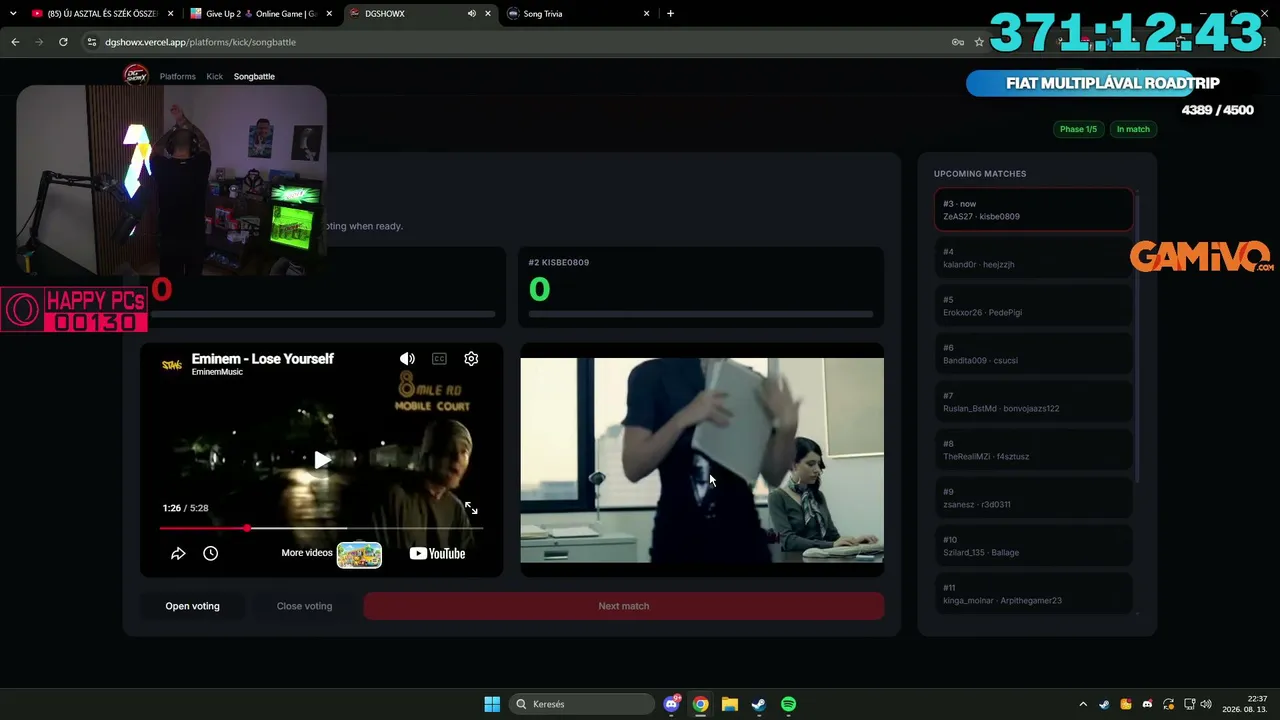Play the Eminem Lose Yourself video

pos(322,460)
